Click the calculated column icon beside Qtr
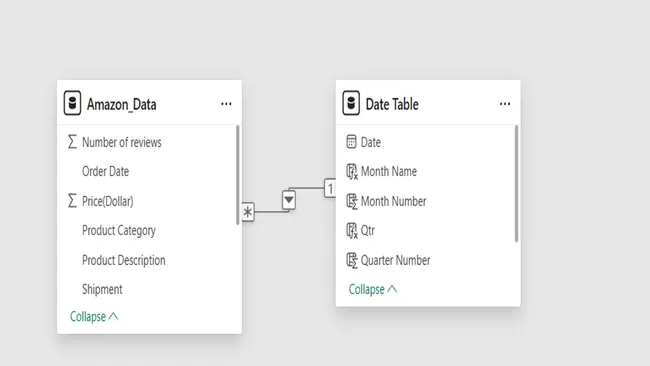 pyautogui.click(x=352, y=230)
